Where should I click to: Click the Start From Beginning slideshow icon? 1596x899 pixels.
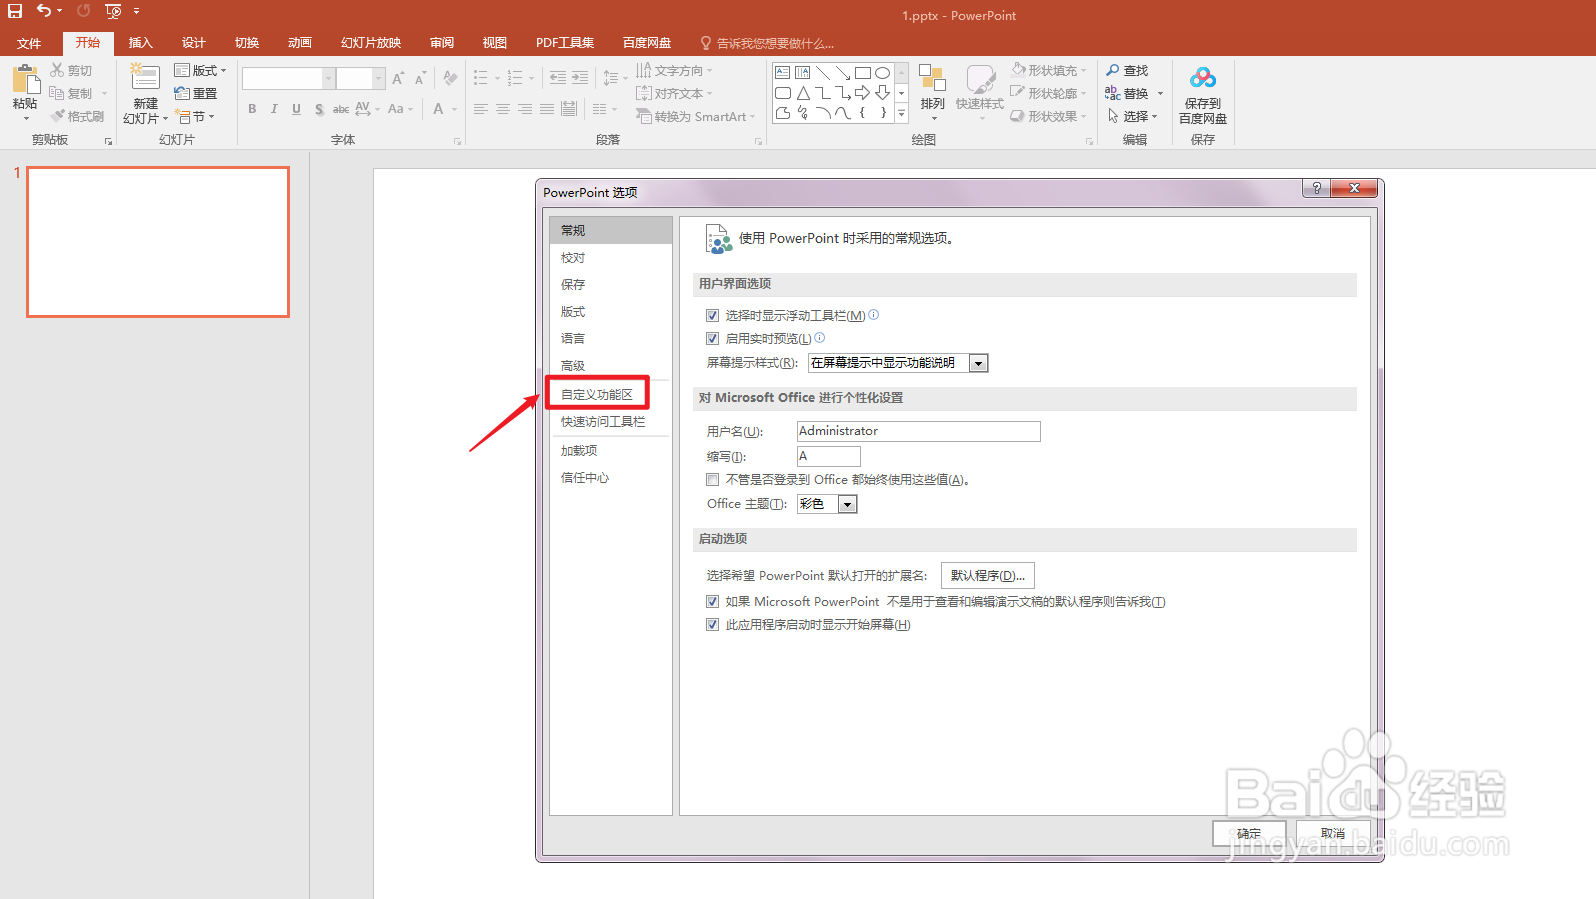(113, 11)
